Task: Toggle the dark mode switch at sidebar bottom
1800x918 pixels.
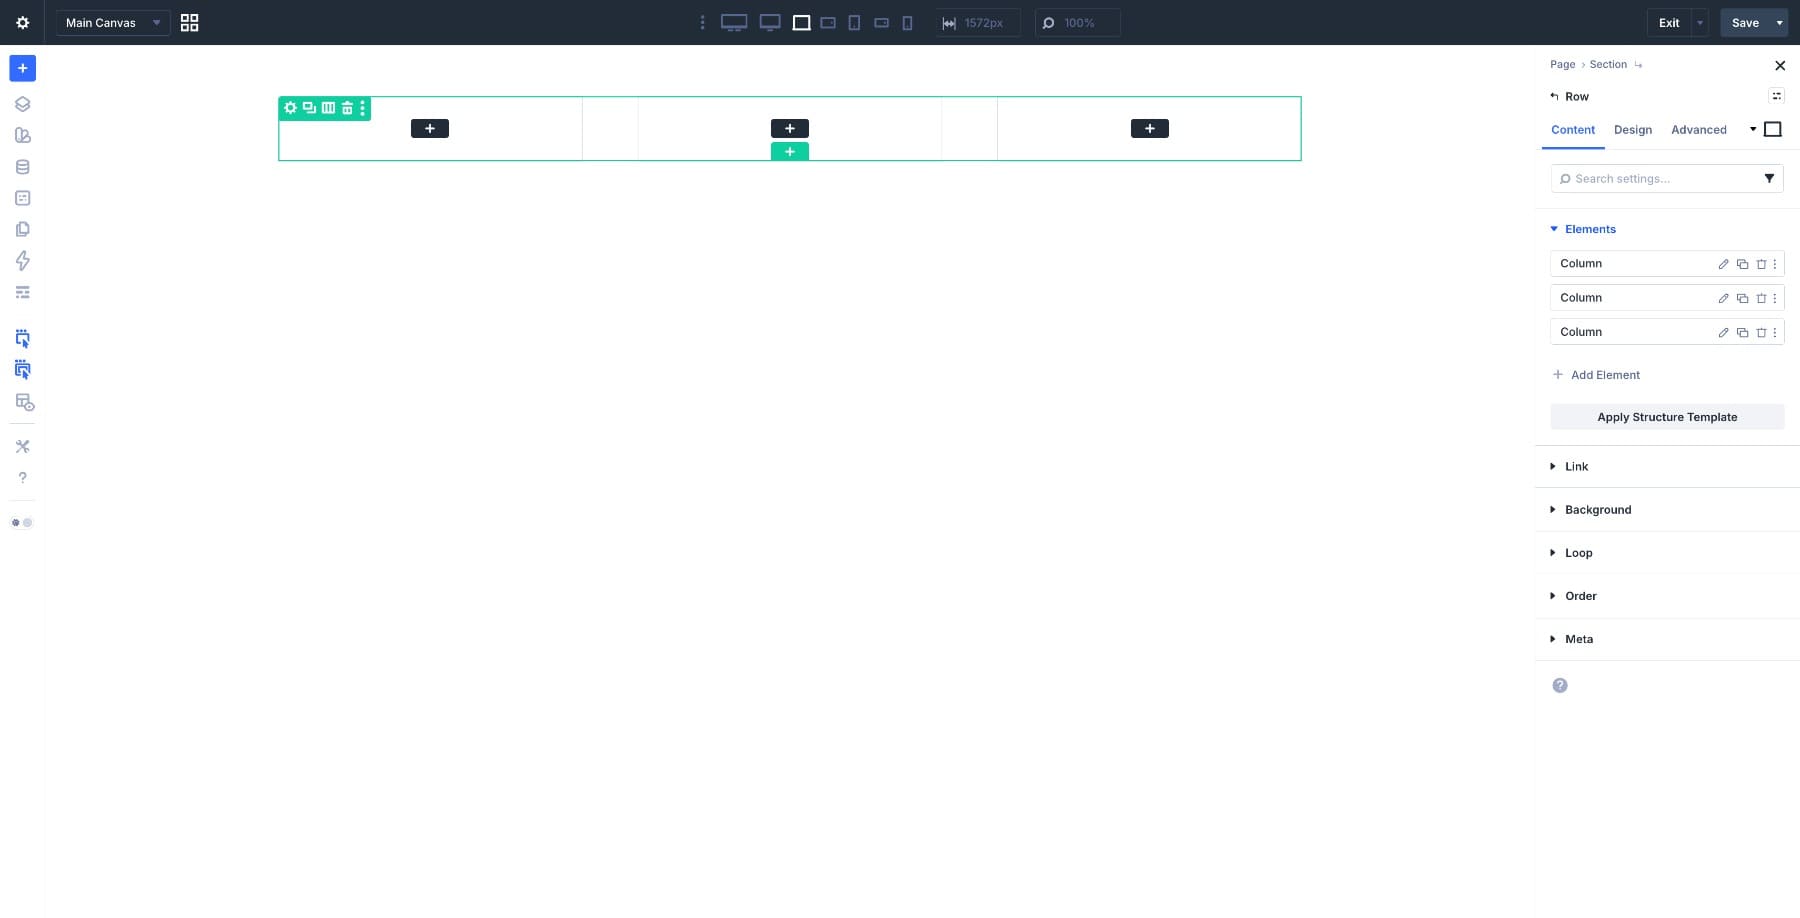Action: coord(21,522)
